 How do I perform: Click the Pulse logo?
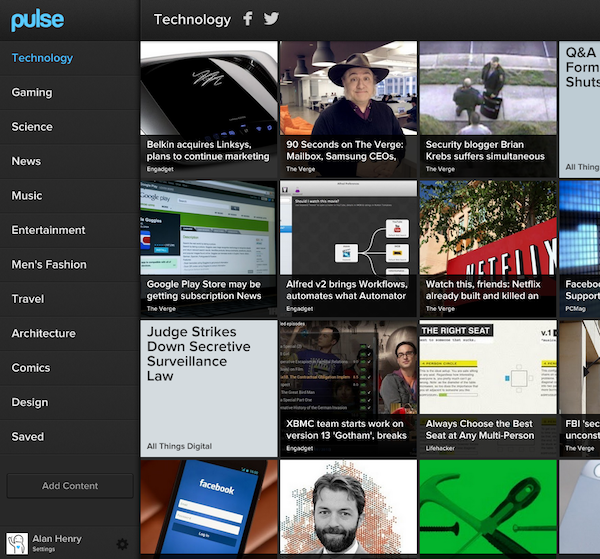pyautogui.click(x=37, y=20)
